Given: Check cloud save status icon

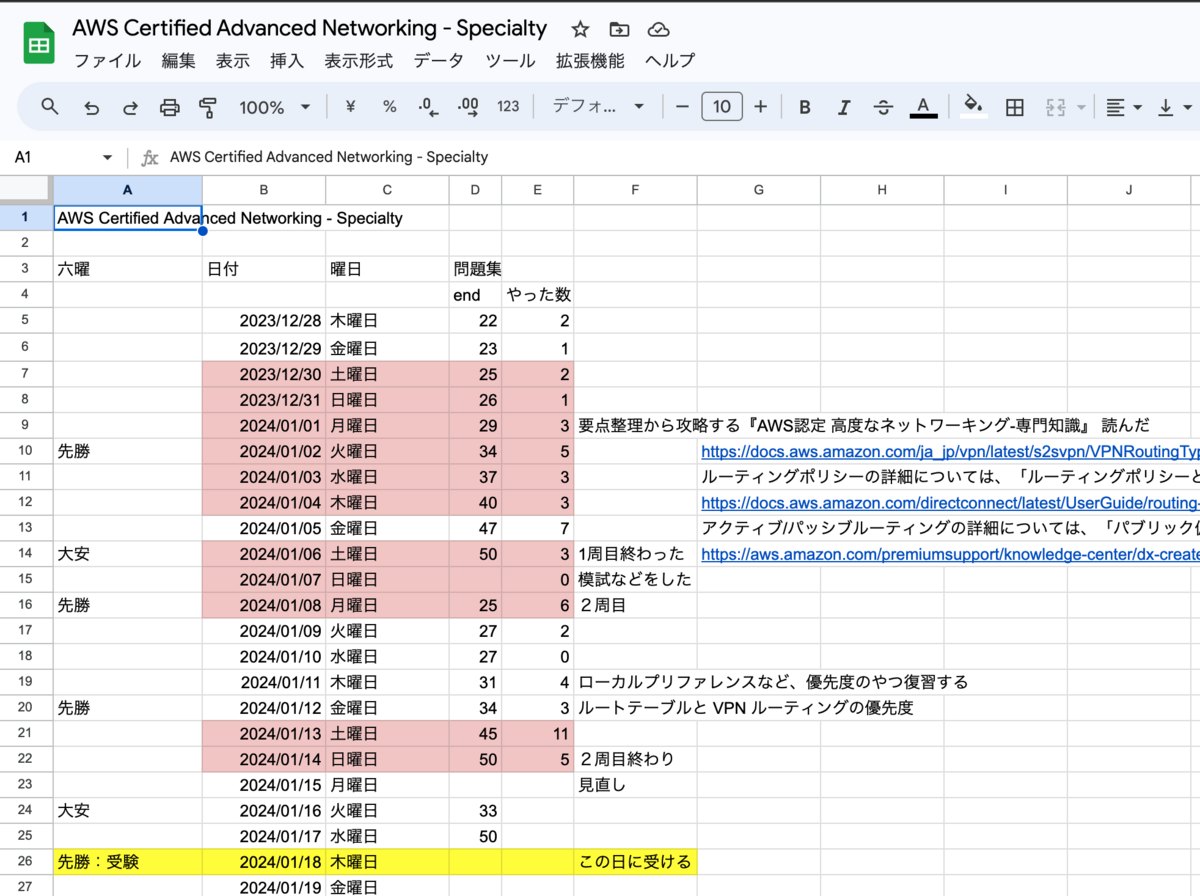Looking at the screenshot, I should pyautogui.click(x=658, y=29).
